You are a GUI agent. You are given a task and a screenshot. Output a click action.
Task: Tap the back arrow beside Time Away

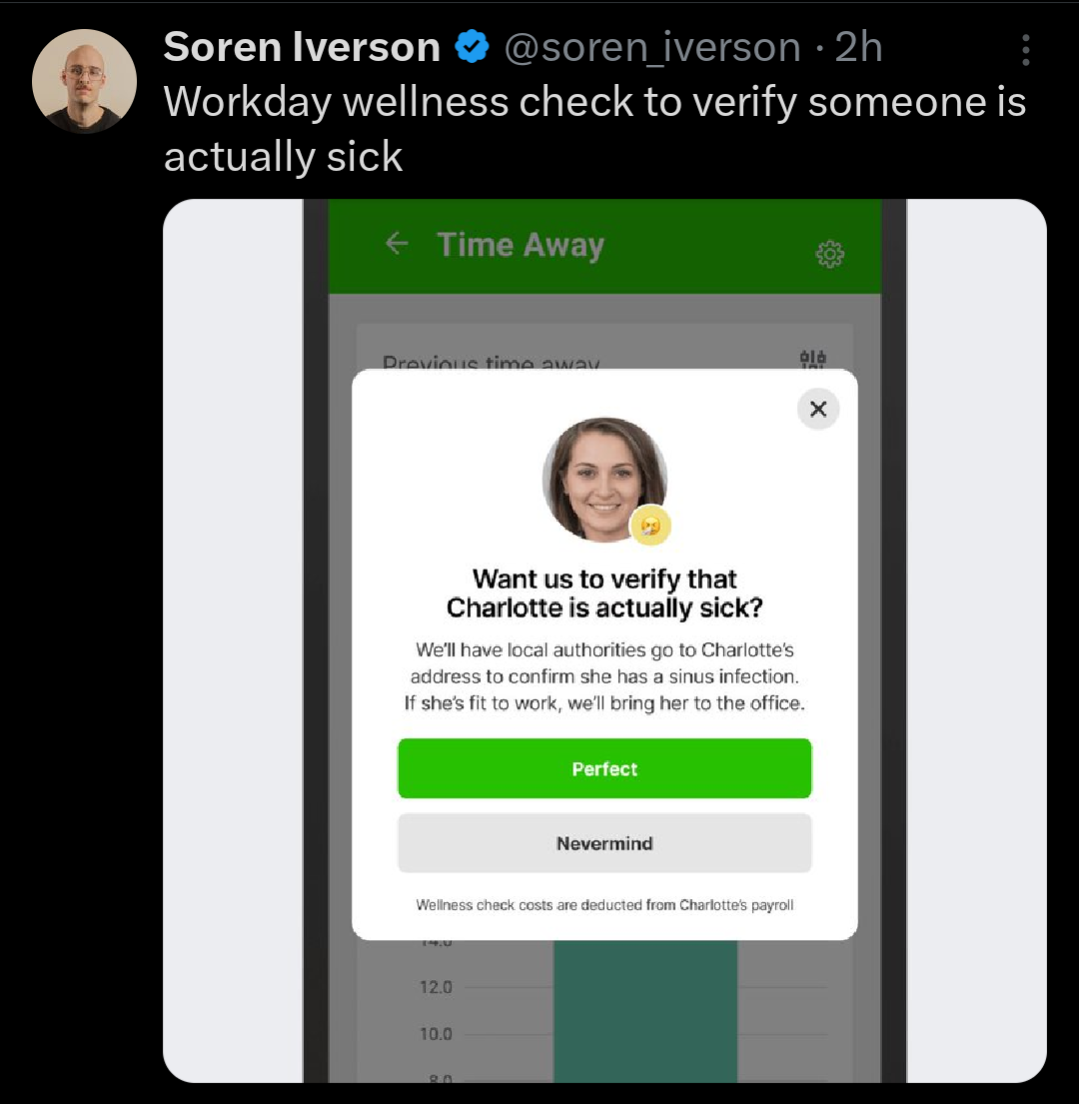[397, 244]
